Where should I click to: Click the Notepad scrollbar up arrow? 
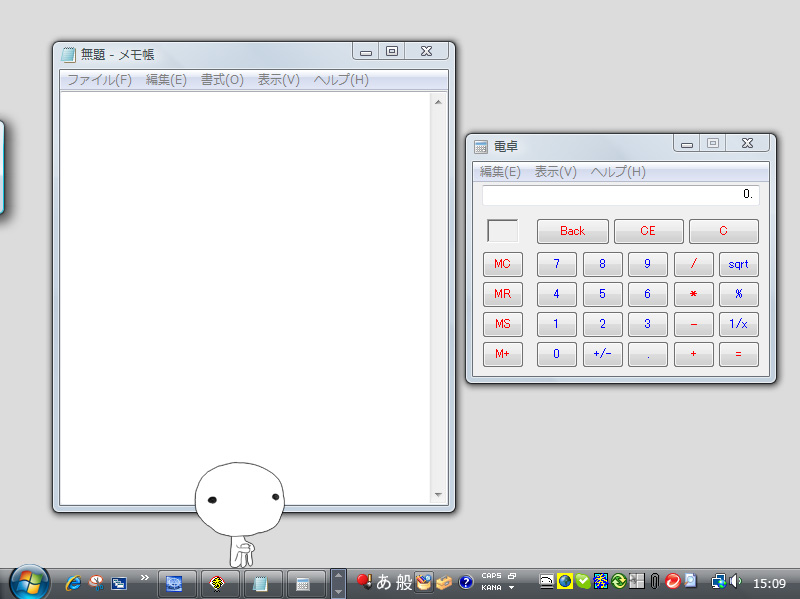pyautogui.click(x=438, y=103)
